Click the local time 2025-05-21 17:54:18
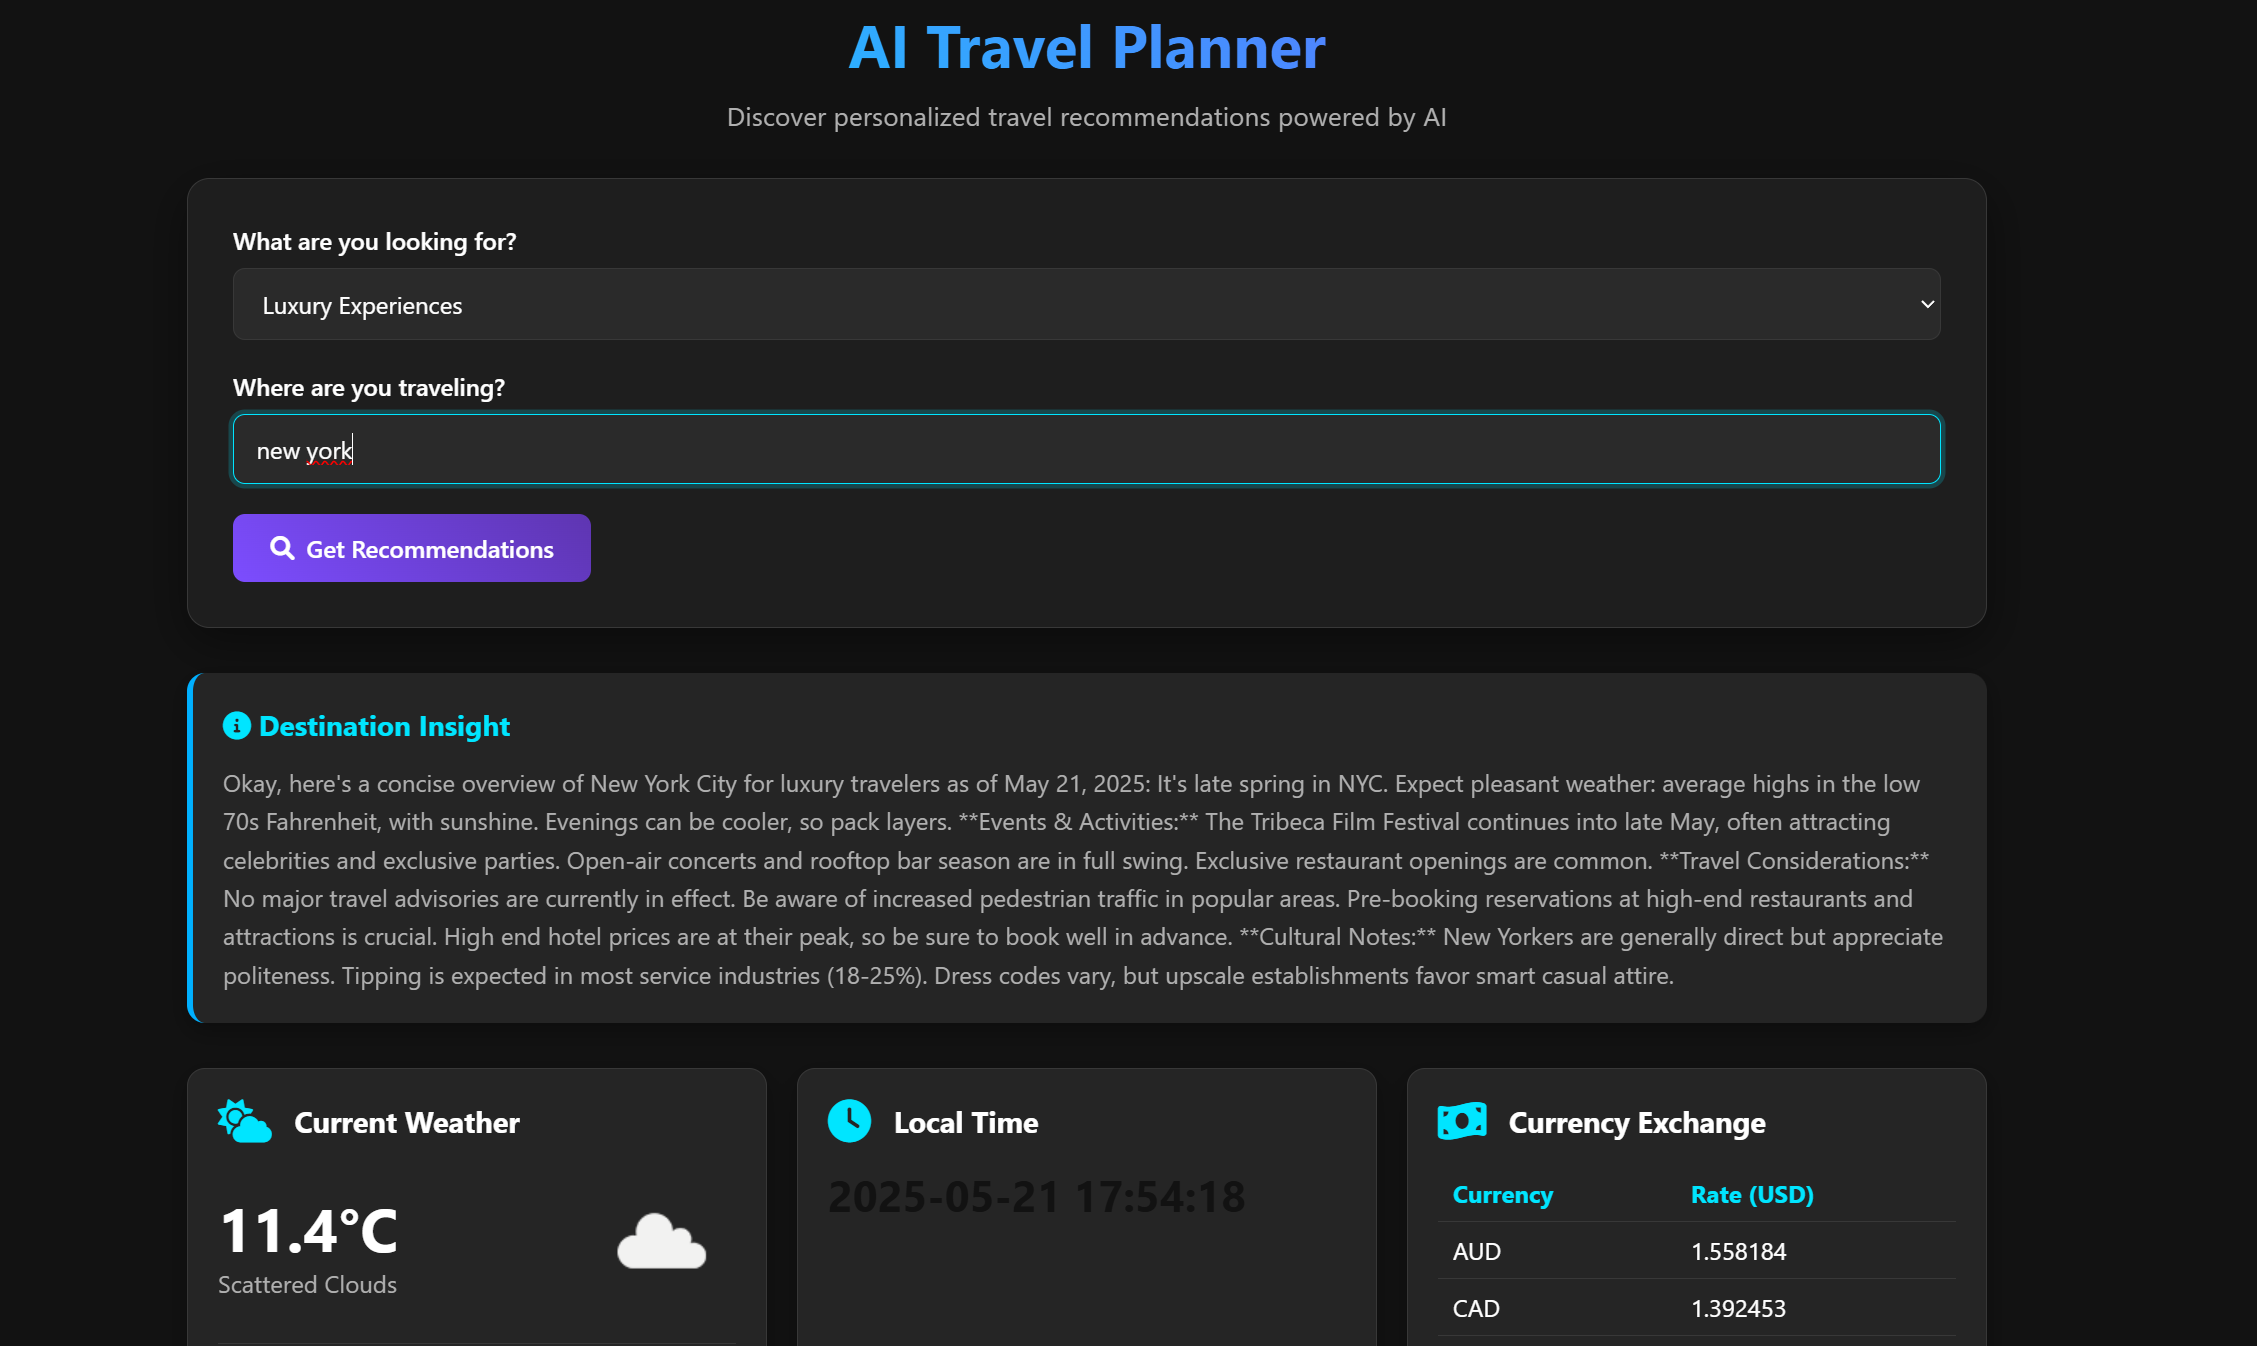This screenshot has width=2257, height=1346. 1037,1197
